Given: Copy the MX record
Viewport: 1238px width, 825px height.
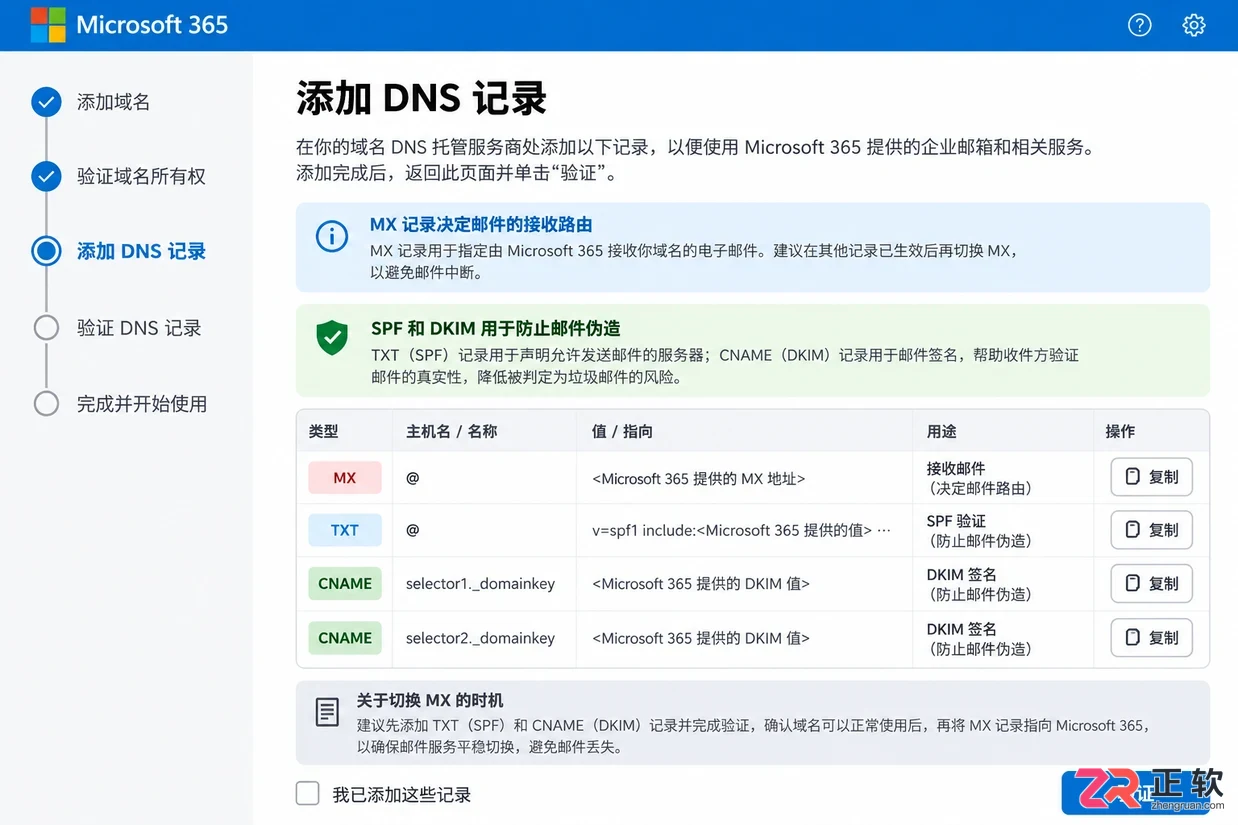Looking at the screenshot, I should tap(1152, 477).
